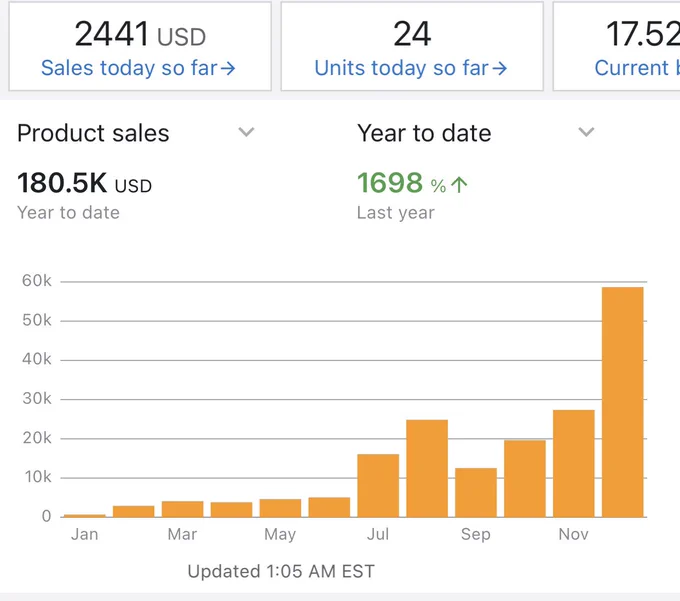Select the Product sales metric label
Viewport: 680px width, 601px height.
click(x=93, y=133)
